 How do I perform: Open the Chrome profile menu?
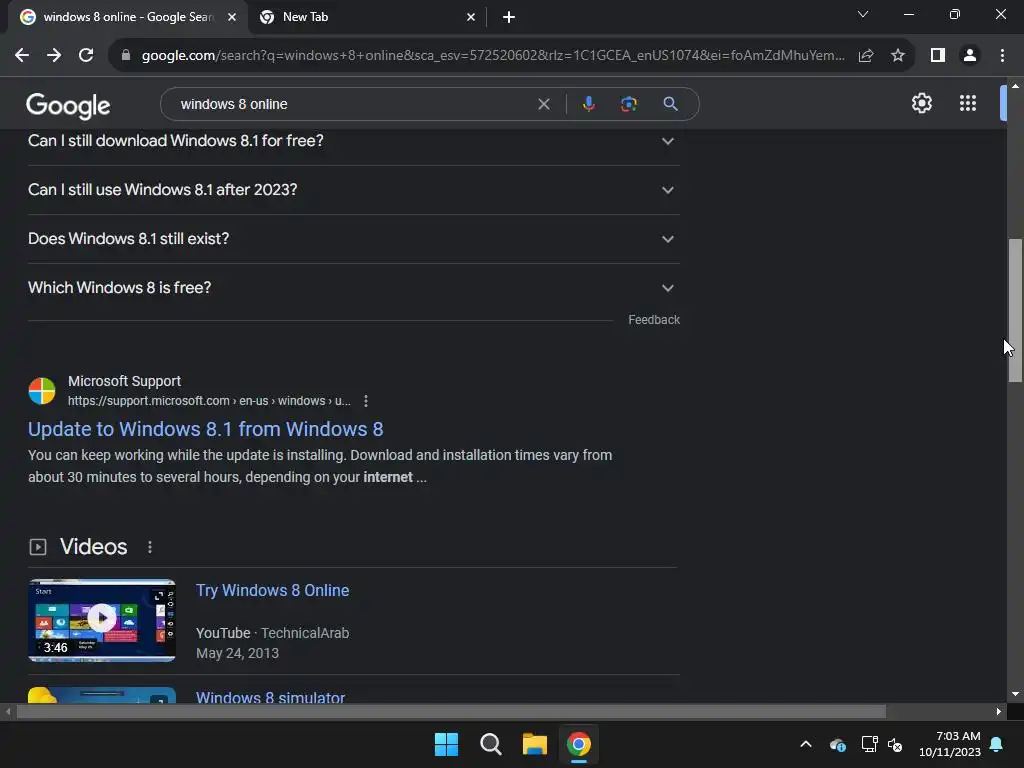coord(970,56)
